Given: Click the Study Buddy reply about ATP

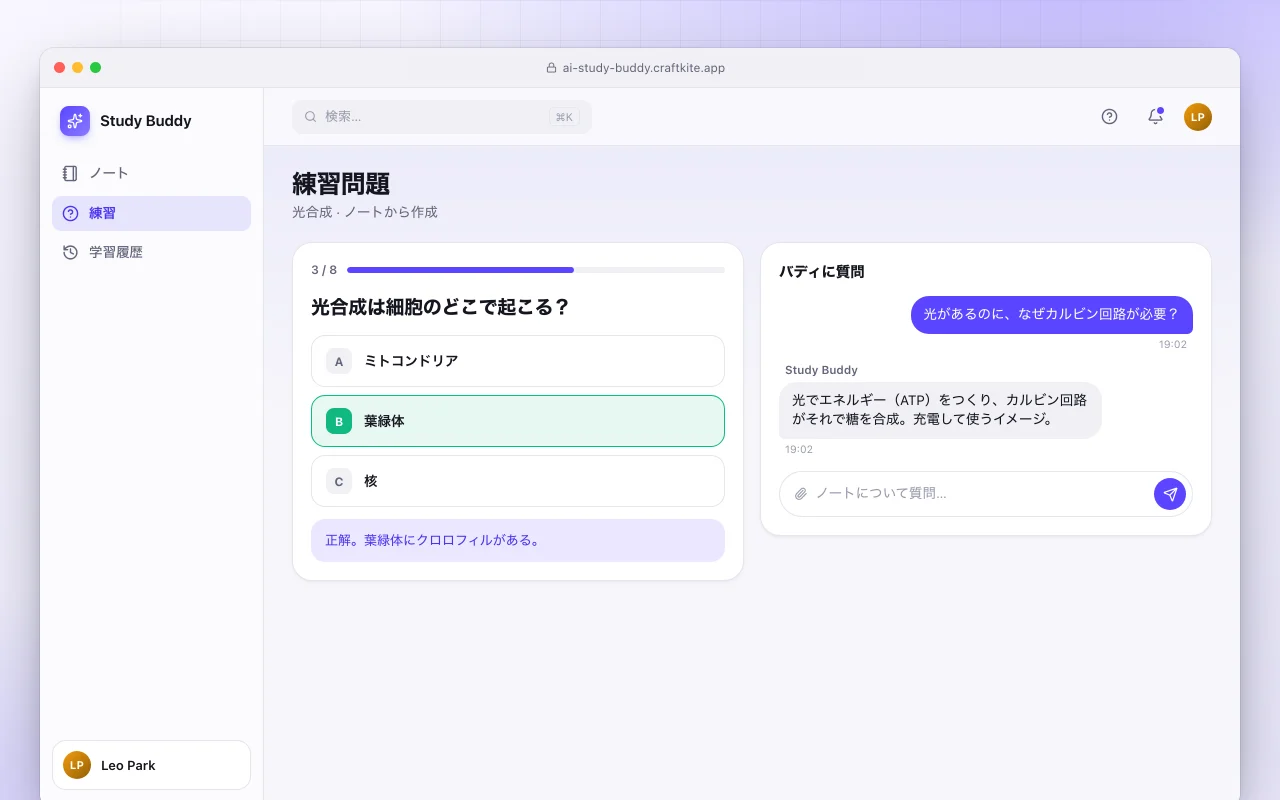Looking at the screenshot, I should coord(940,410).
